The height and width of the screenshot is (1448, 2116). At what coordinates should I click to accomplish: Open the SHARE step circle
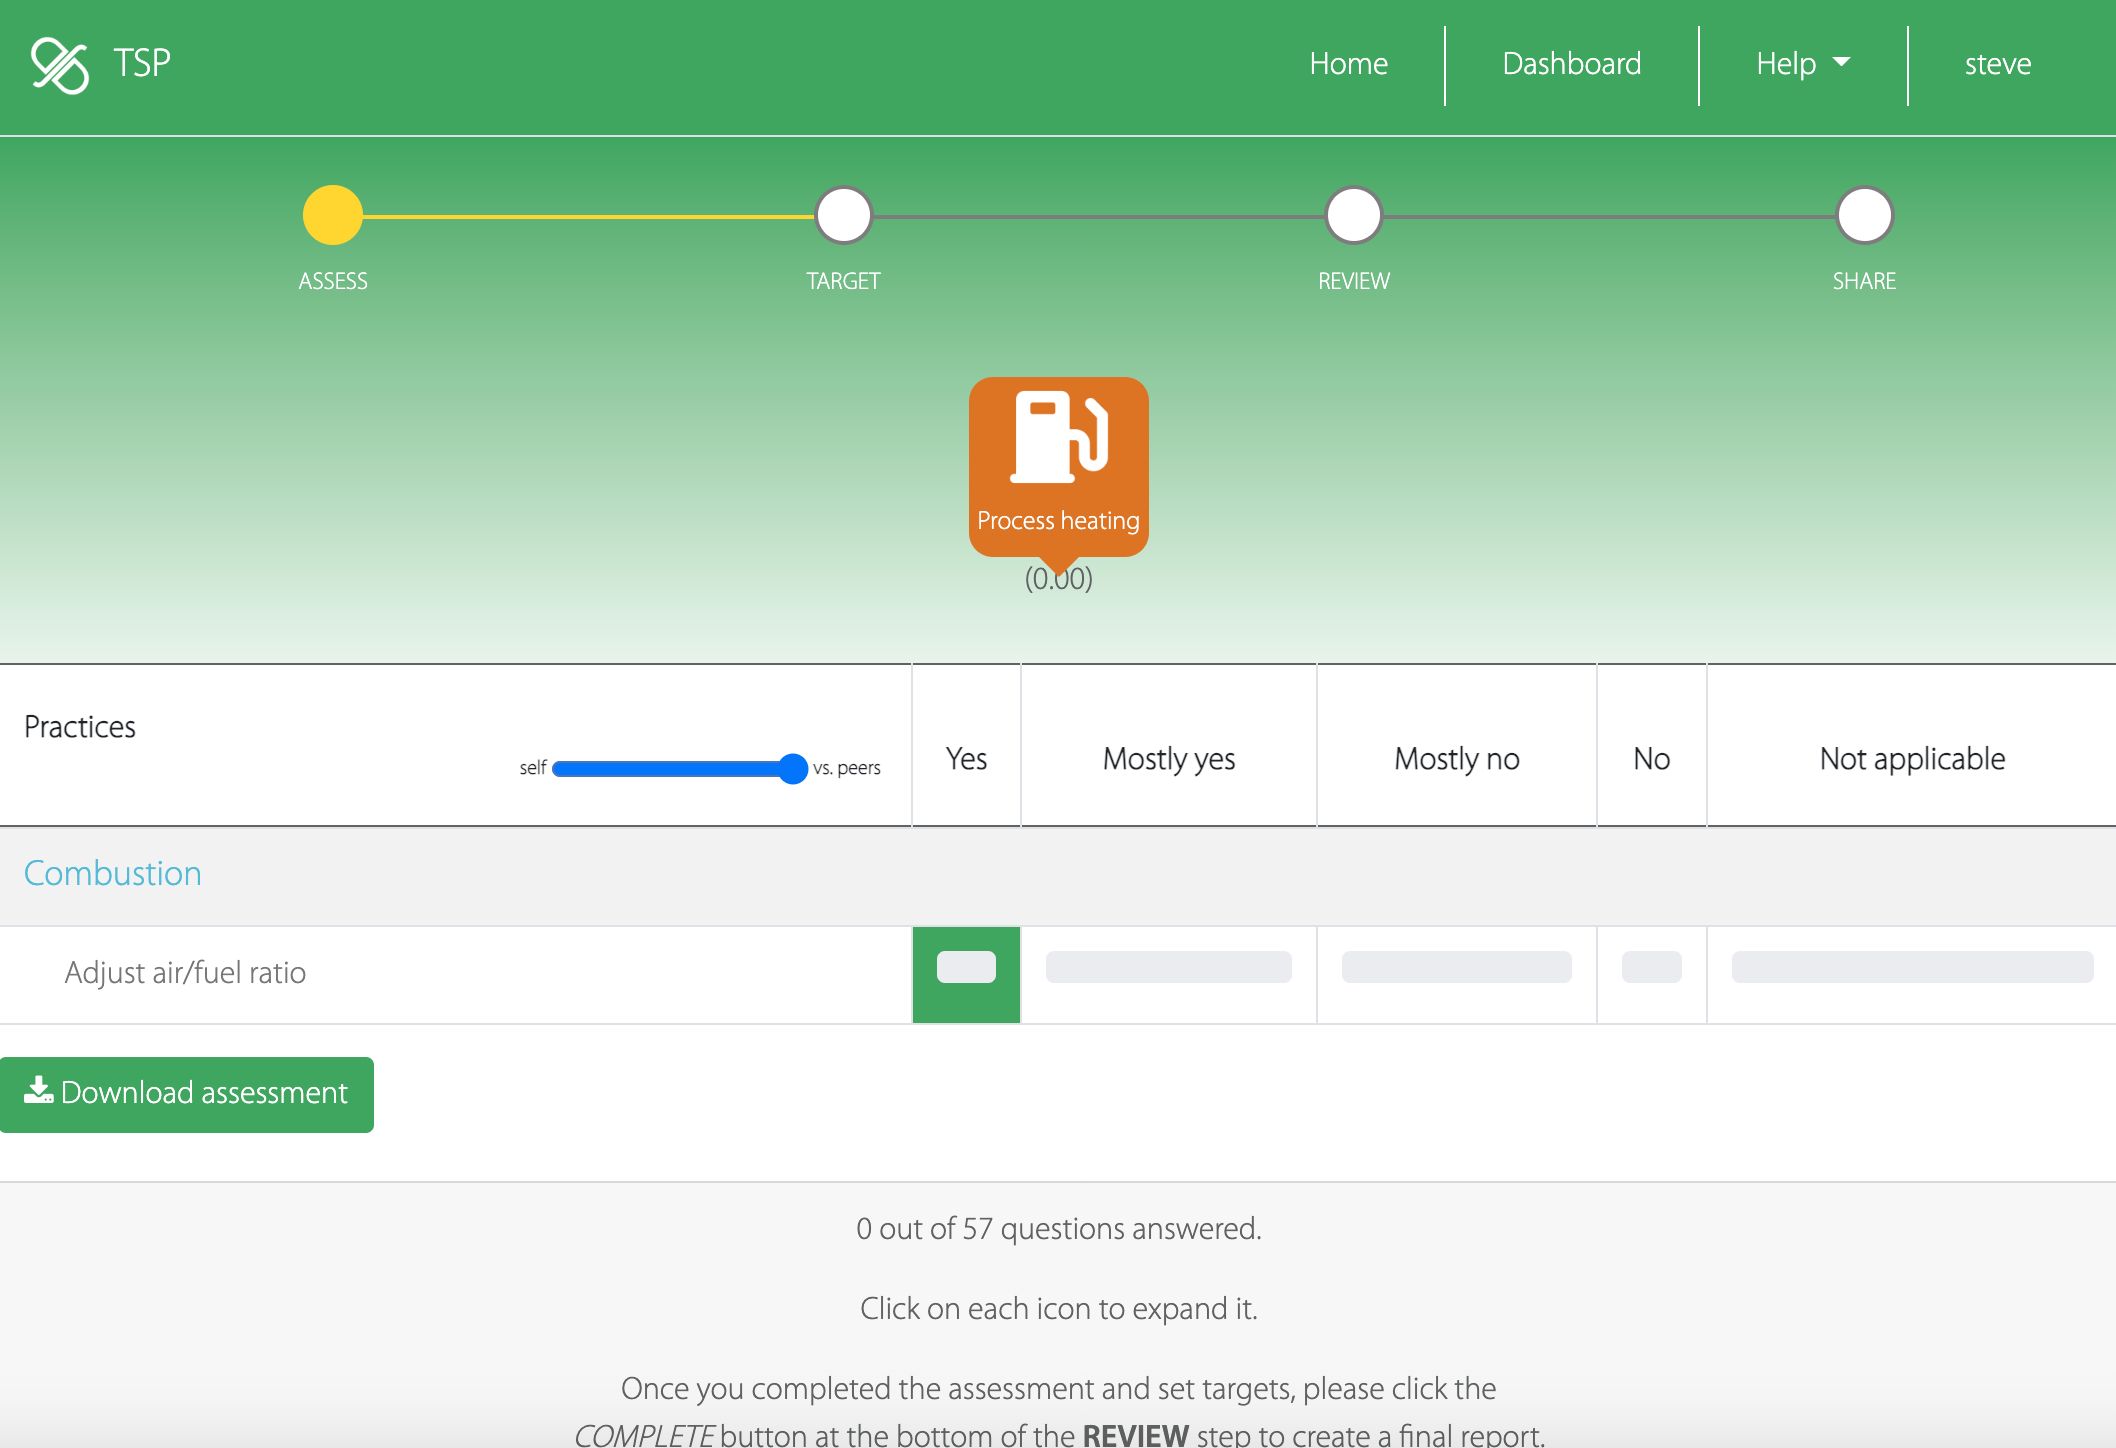[1864, 215]
